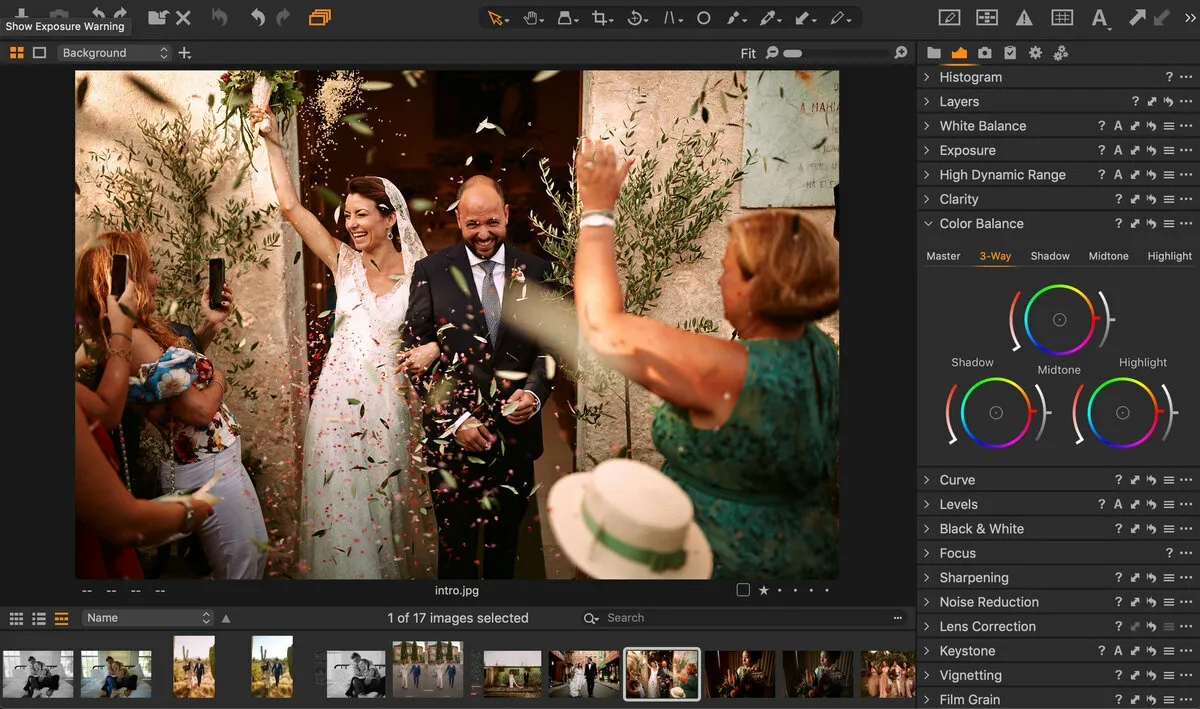
Task: Collapse the Color Balance panel
Action: (x=929, y=223)
